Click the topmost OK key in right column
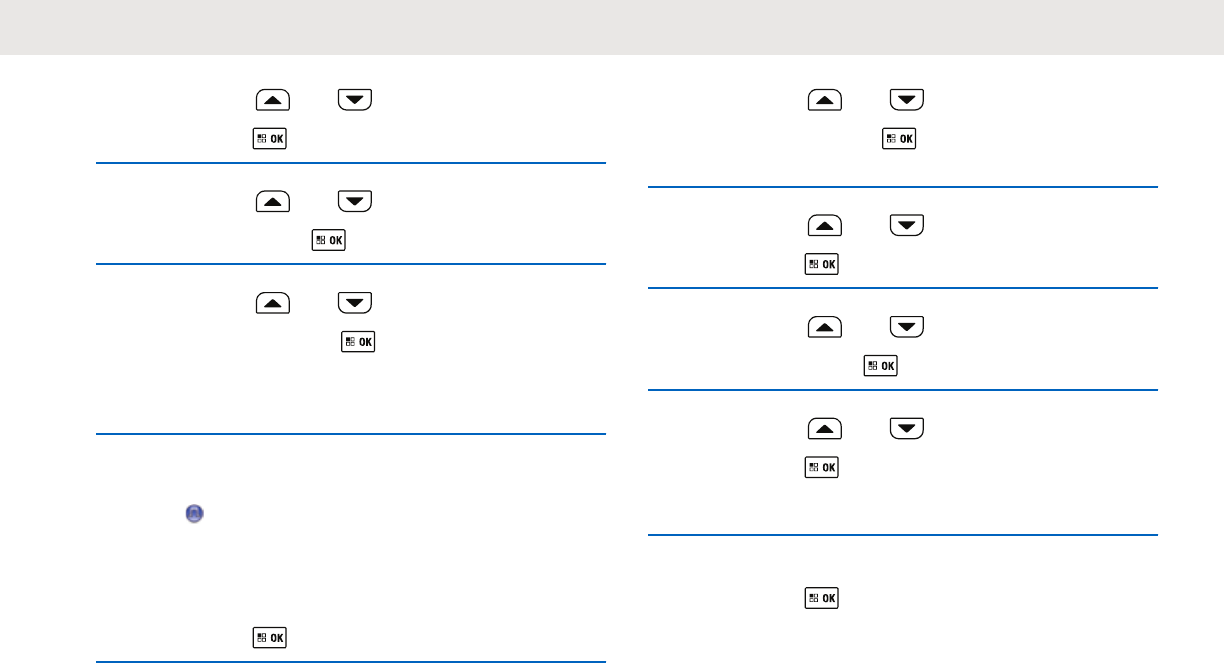The width and height of the screenshot is (1224, 663). pyautogui.click(x=899, y=138)
